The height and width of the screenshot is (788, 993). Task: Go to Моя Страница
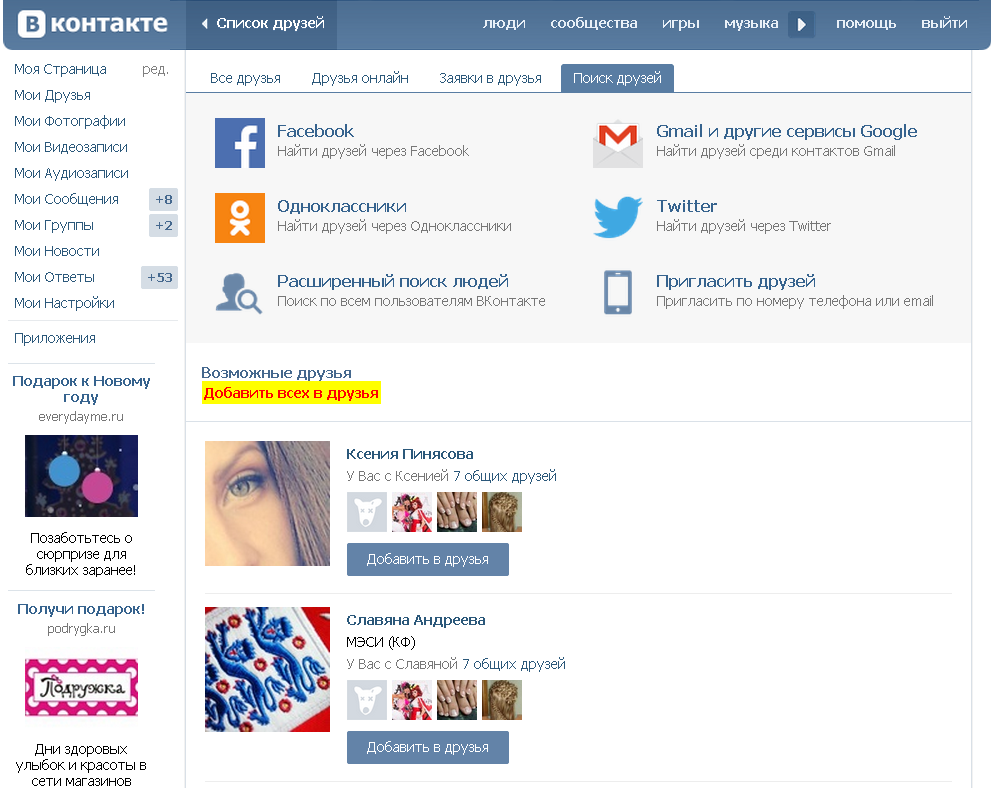60,69
